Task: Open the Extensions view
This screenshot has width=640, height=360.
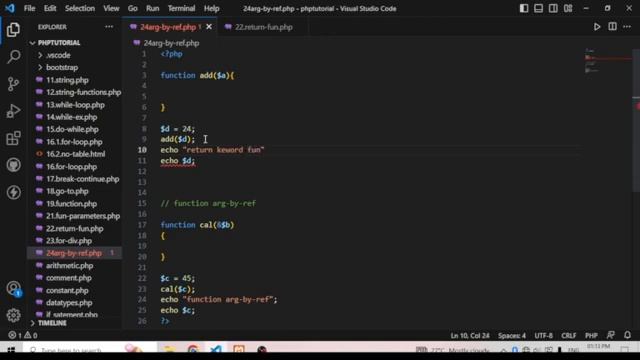Action: [x=13, y=138]
